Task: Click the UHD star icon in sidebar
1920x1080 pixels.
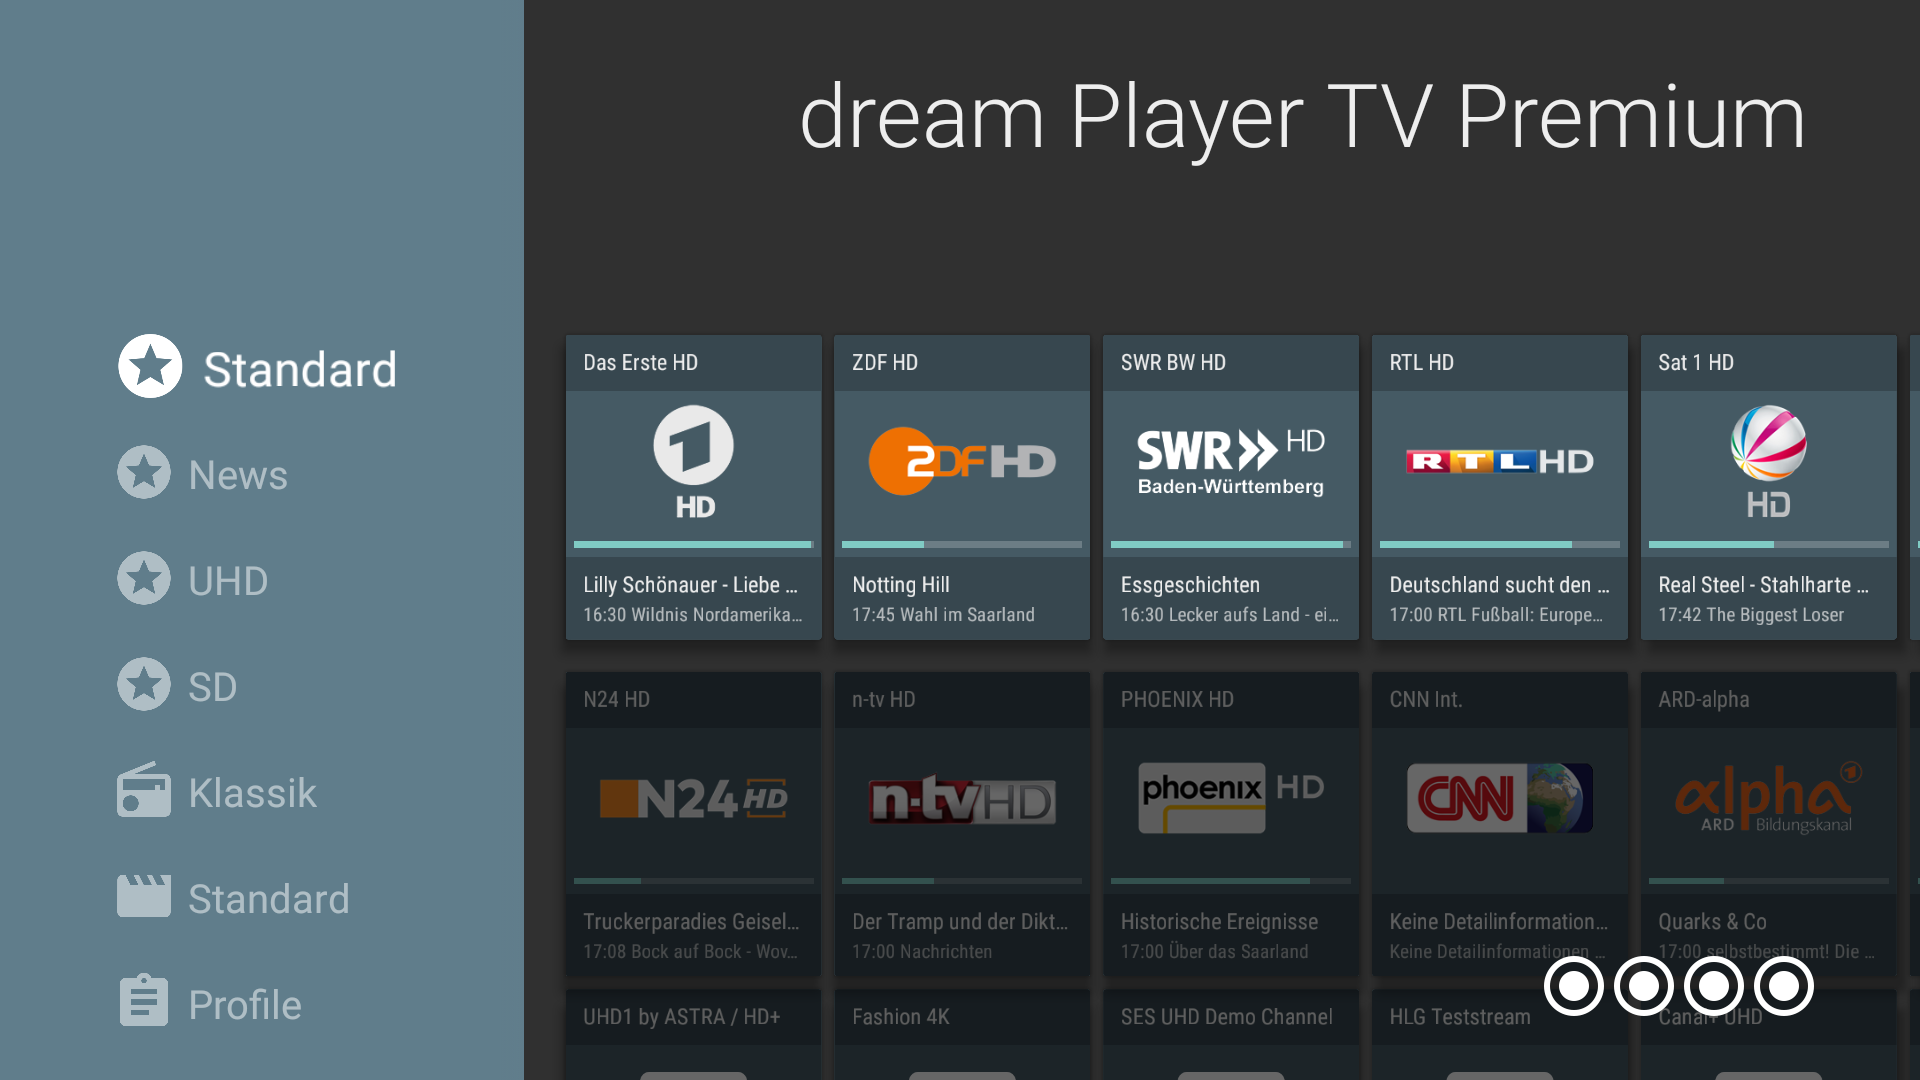Action: click(144, 578)
